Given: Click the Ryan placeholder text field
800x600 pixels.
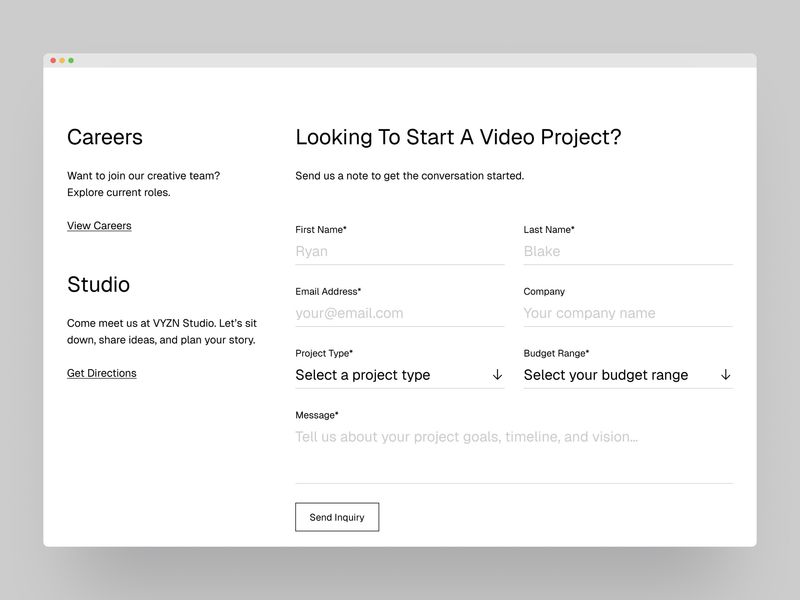Looking at the screenshot, I should (399, 251).
